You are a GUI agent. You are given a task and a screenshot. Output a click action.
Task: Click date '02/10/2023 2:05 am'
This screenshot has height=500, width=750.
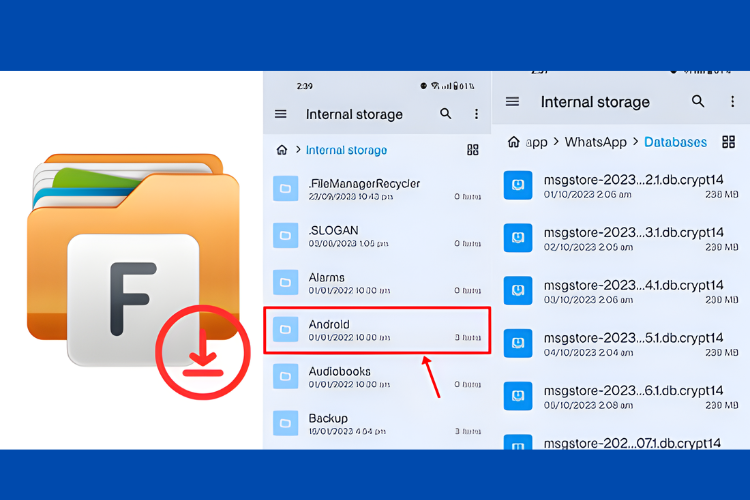[588, 247]
